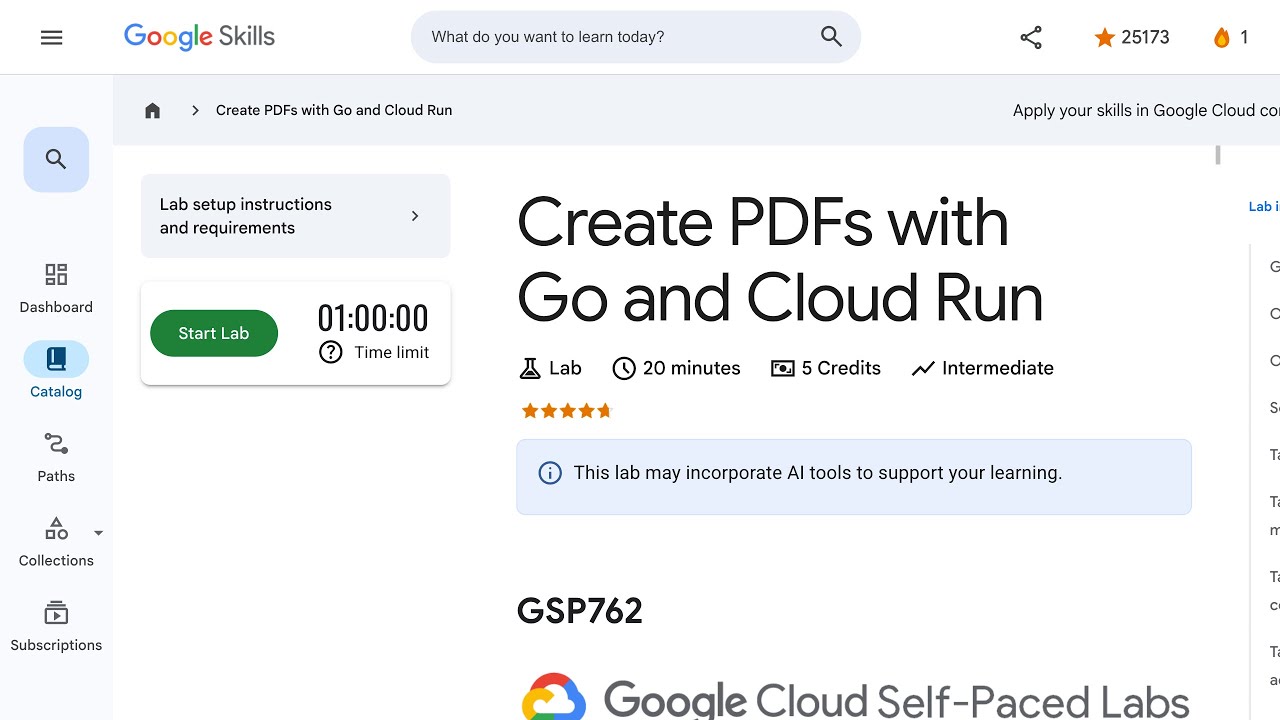The width and height of the screenshot is (1280, 720).
Task: Click the Intermediate trend icon
Action: click(923, 369)
